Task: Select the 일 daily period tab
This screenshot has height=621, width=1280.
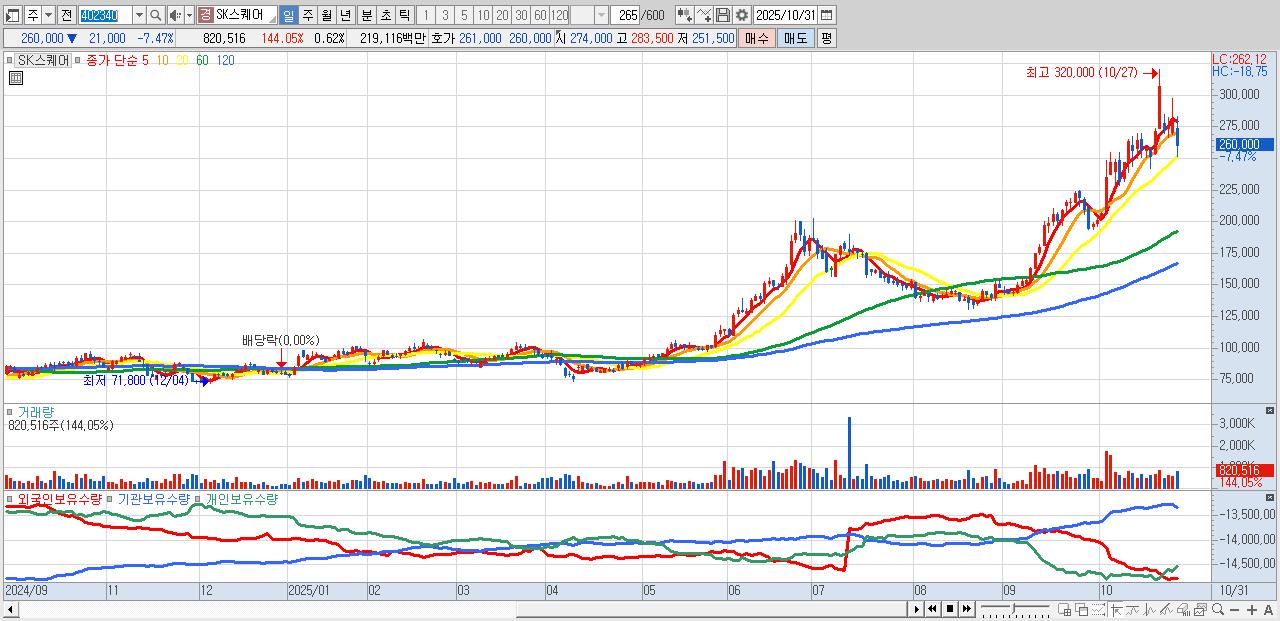Action: pos(288,15)
